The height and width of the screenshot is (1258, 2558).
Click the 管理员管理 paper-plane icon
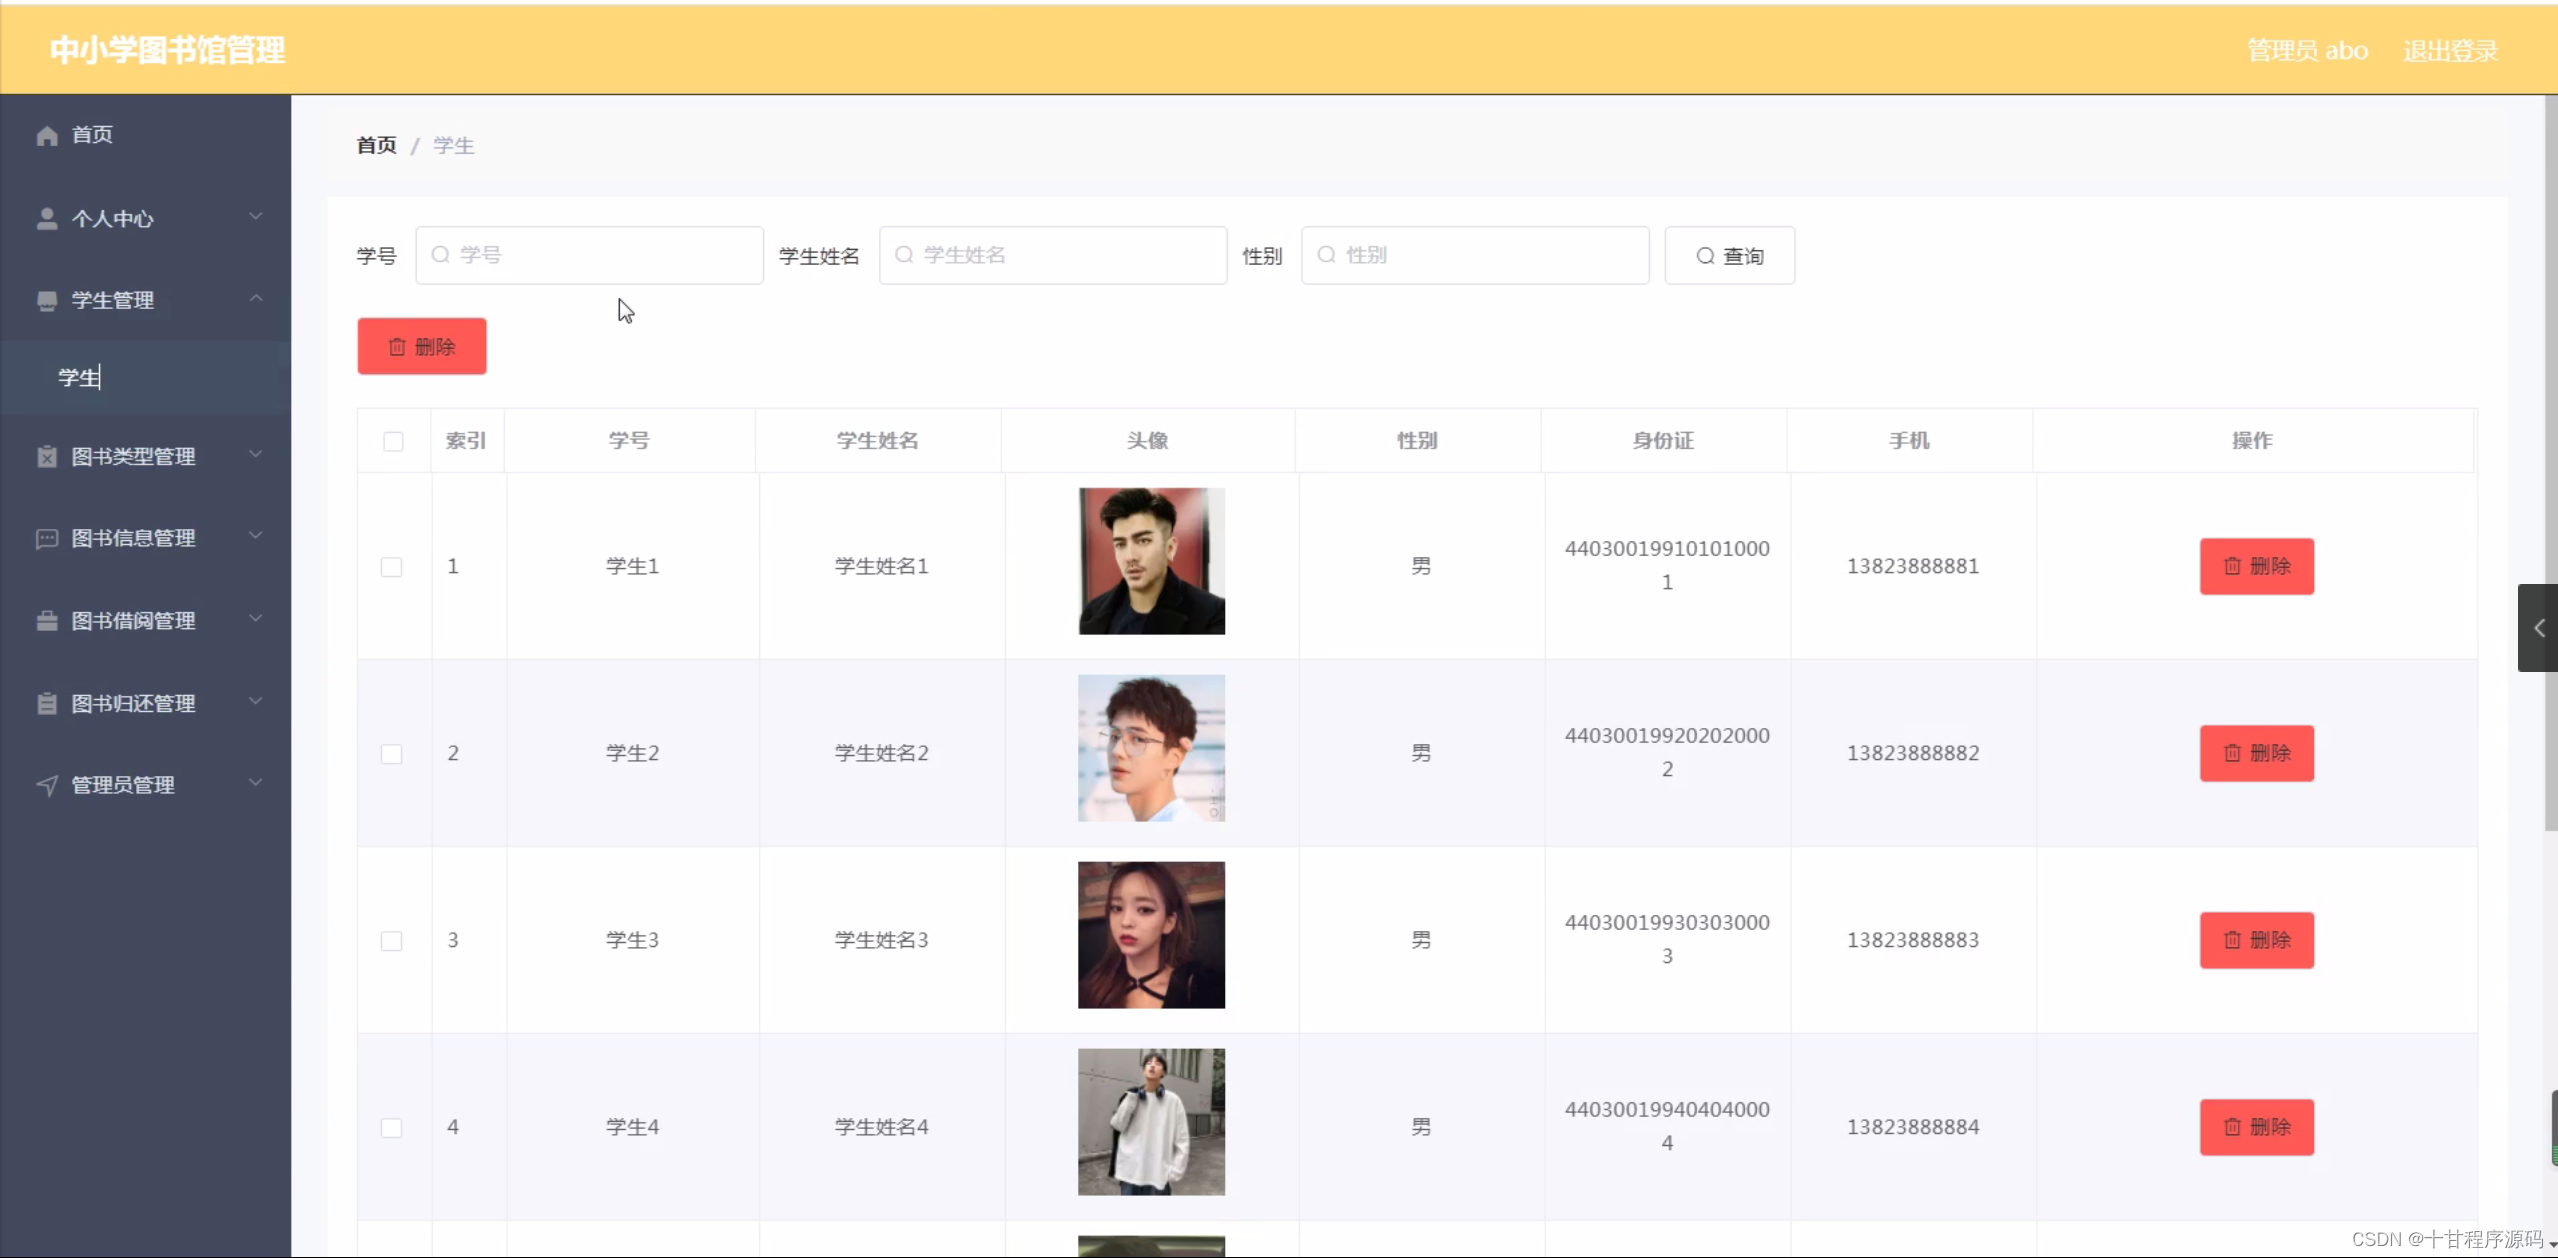pyautogui.click(x=47, y=785)
